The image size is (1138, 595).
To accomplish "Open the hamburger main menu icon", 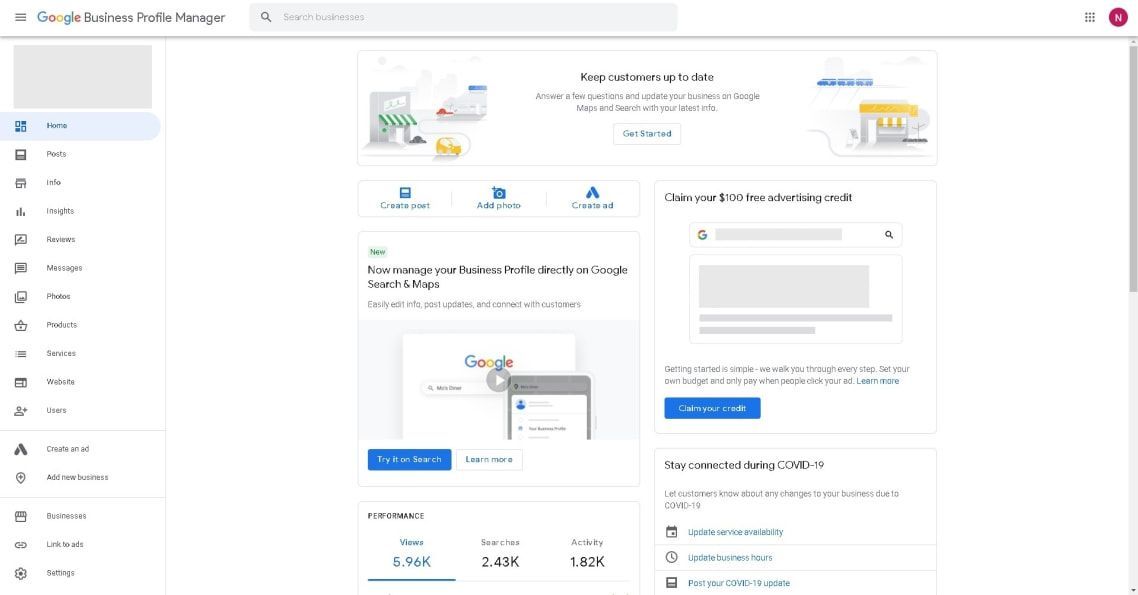I will pos(20,17).
